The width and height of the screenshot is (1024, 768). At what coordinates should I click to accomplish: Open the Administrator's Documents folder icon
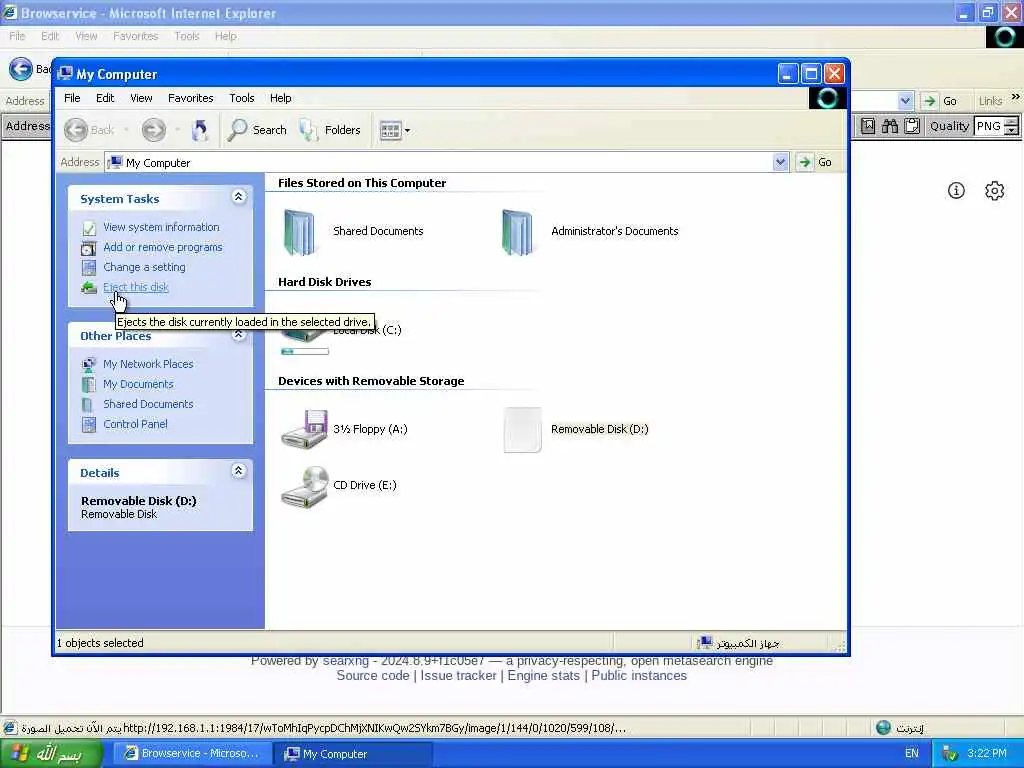point(517,231)
